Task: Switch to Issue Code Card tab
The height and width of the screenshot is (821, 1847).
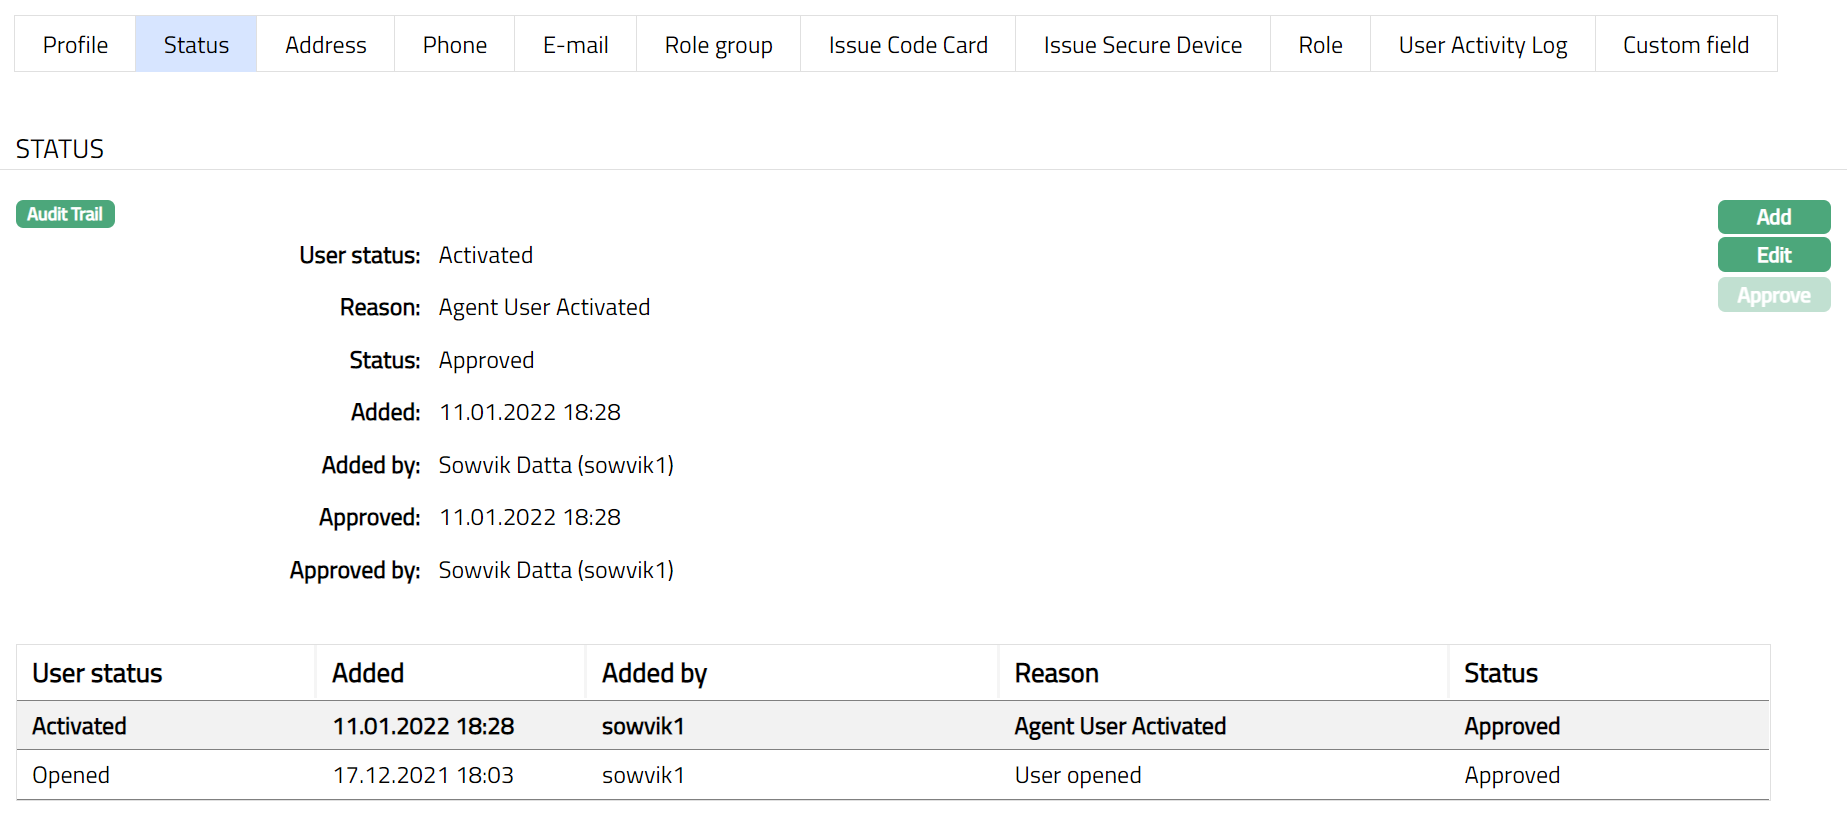Action: (907, 45)
